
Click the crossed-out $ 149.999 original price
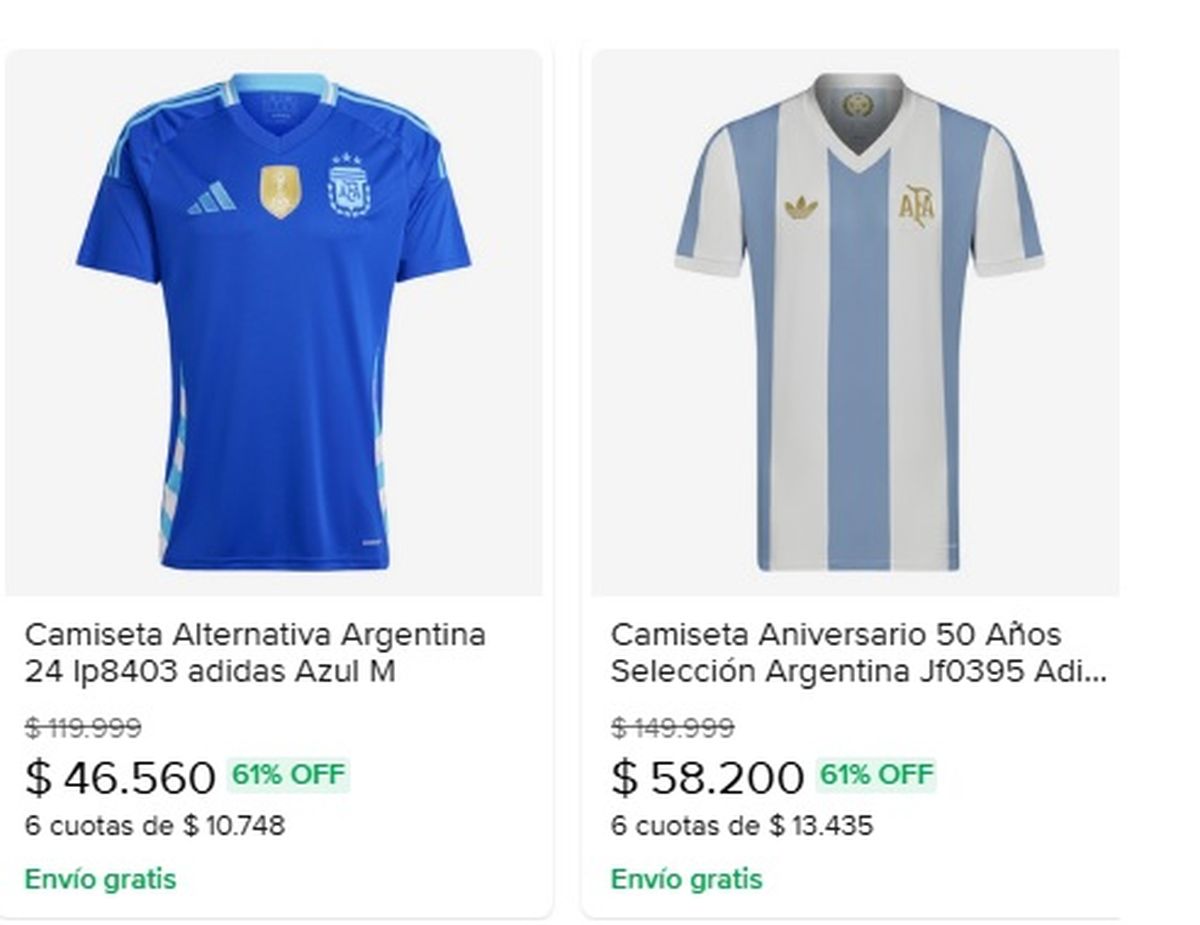coord(672,728)
